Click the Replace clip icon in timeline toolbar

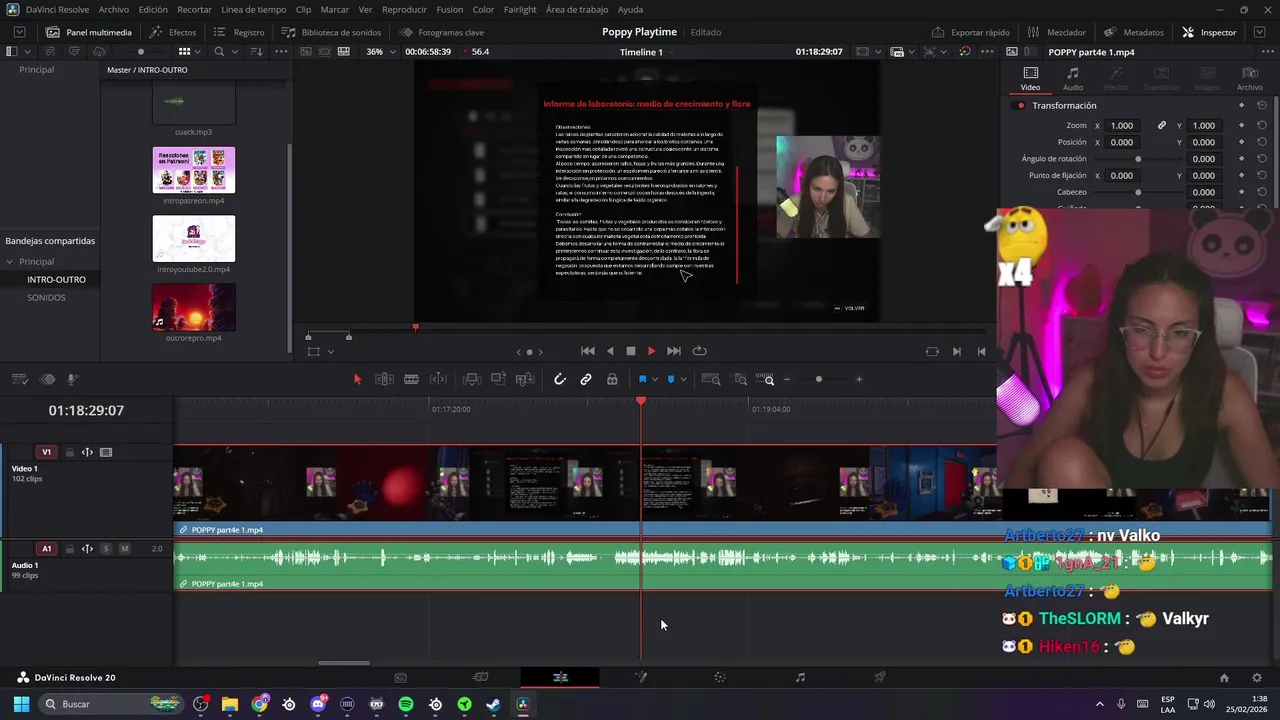[x=525, y=379]
